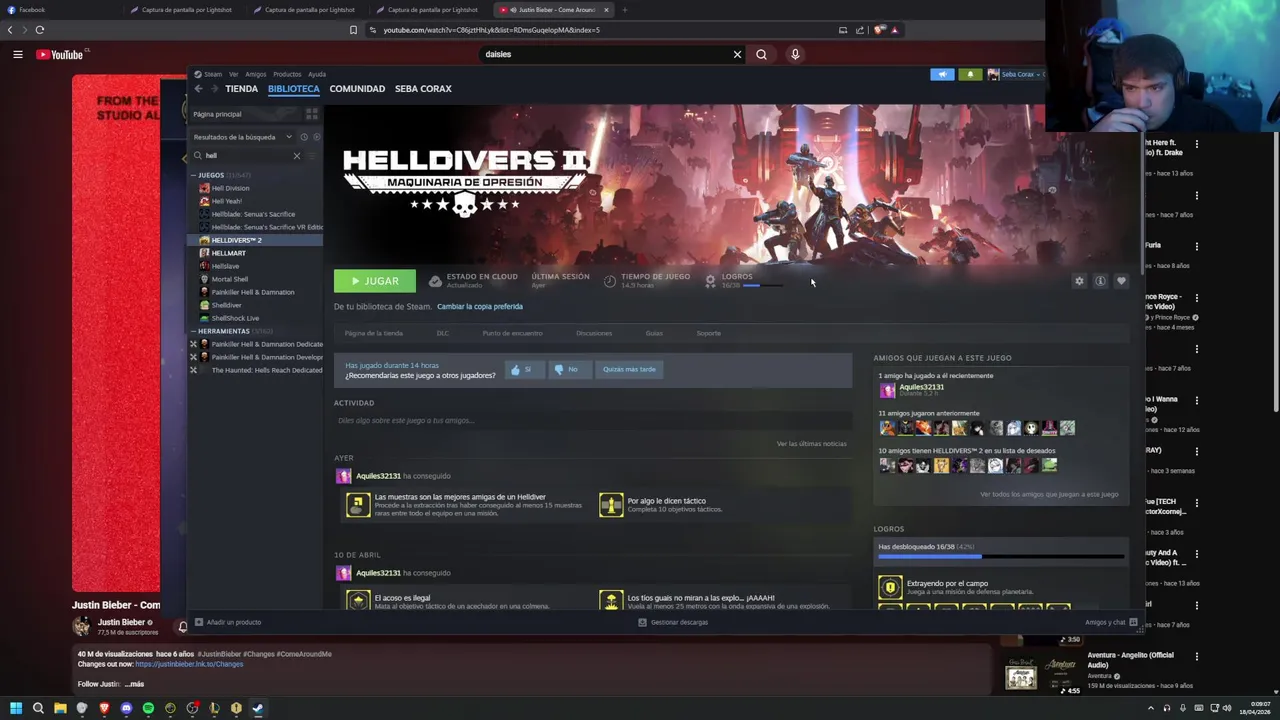Viewport: 1280px width, 720px height.
Task: Open Ver las últimas noticias link
Action: (x=811, y=444)
